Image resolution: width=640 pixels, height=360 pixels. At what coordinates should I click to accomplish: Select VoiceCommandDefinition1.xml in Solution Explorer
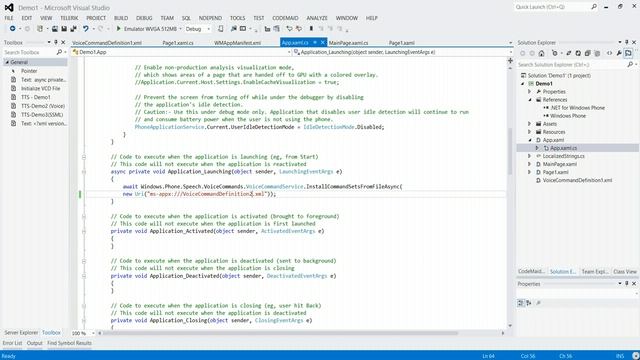pyautogui.click(x=577, y=180)
